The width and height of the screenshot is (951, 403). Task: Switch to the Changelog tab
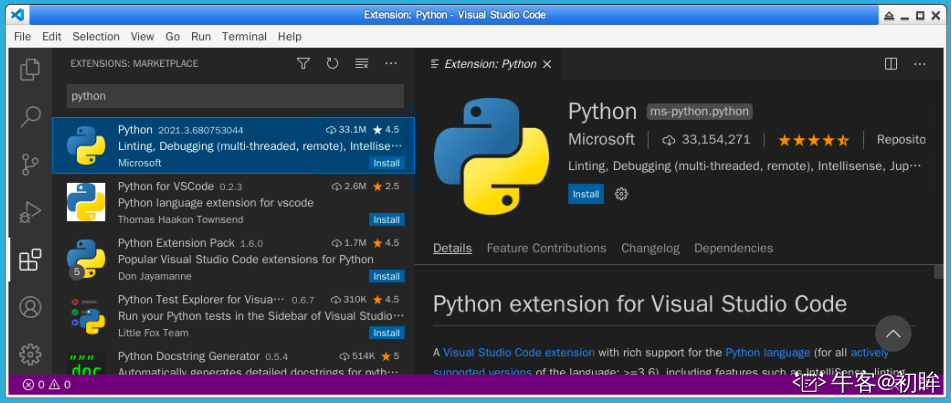point(650,248)
